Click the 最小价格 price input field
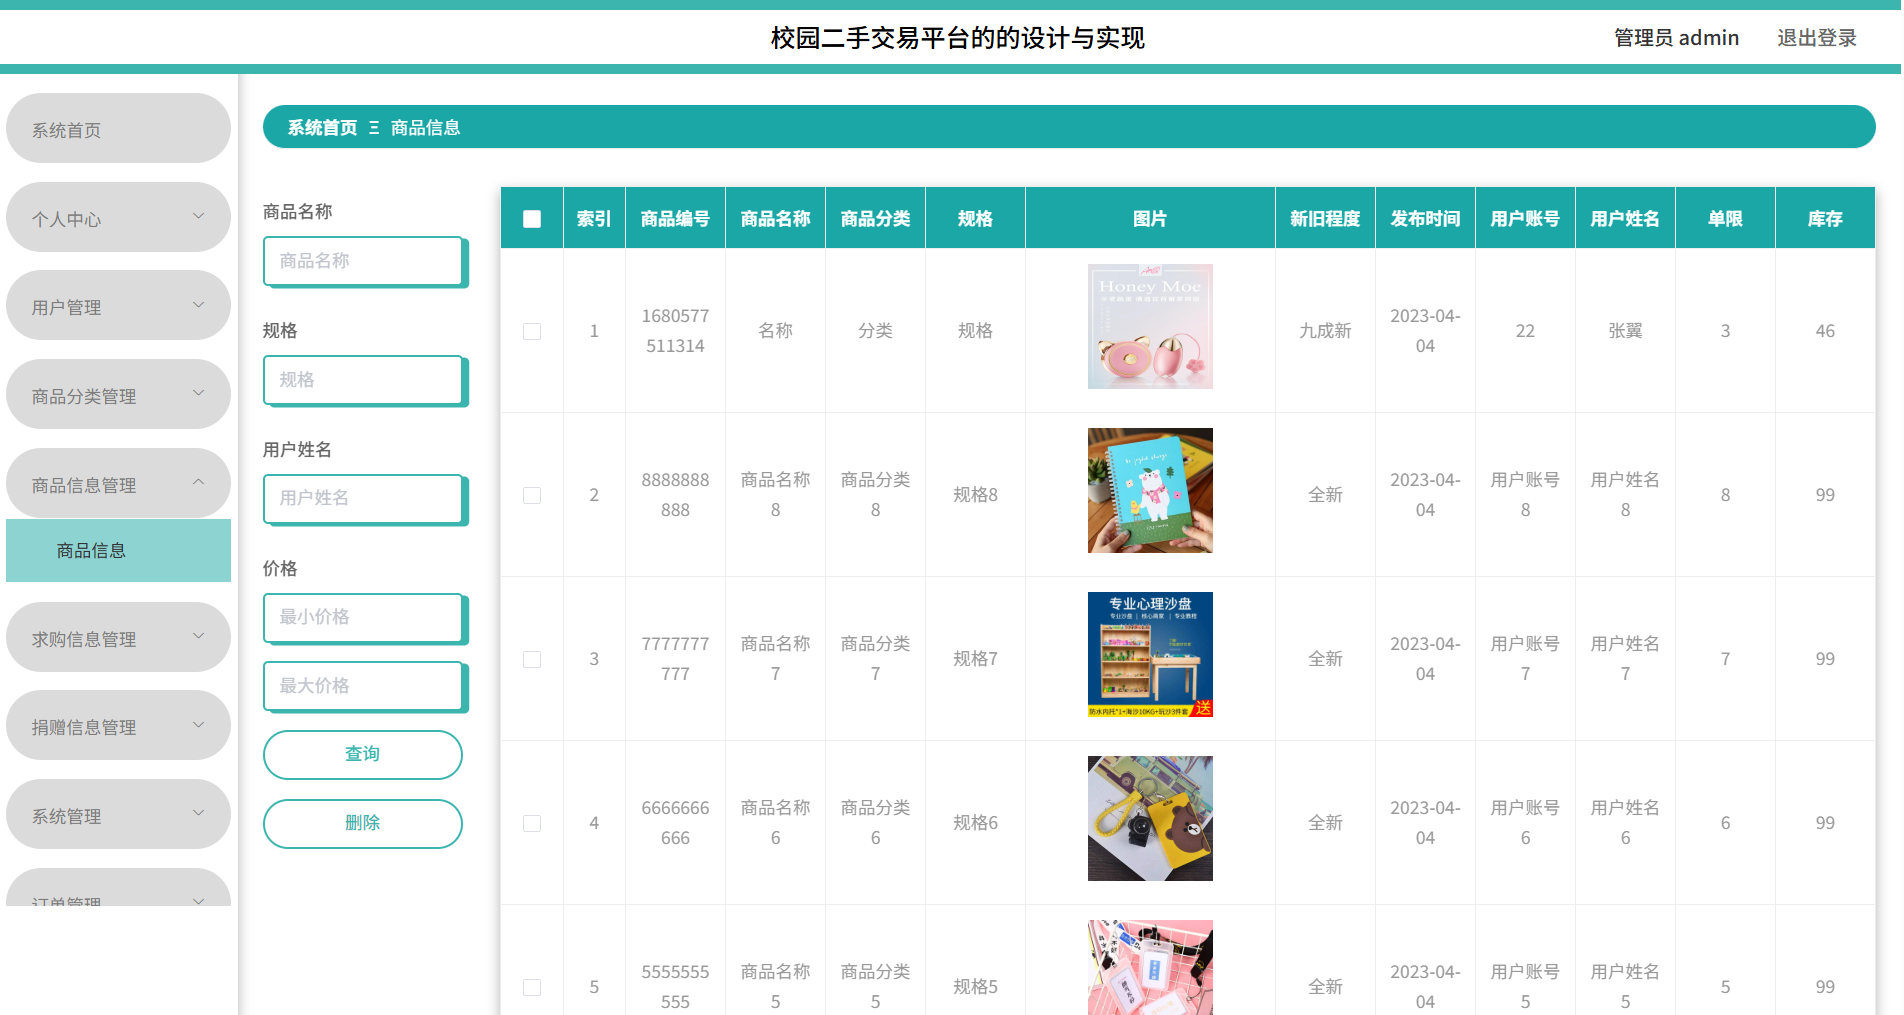Image resolution: width=1904 pixels, height=1015 pixels. pyautogui.click(x=364, y=618)
